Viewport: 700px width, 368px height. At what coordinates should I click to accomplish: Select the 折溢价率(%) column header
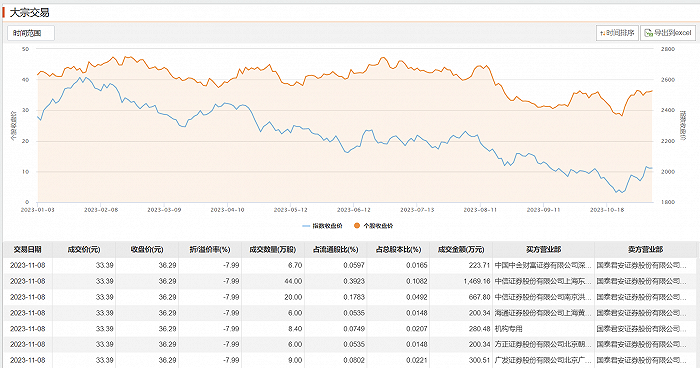pyautogui.click(x=210, y=250)
